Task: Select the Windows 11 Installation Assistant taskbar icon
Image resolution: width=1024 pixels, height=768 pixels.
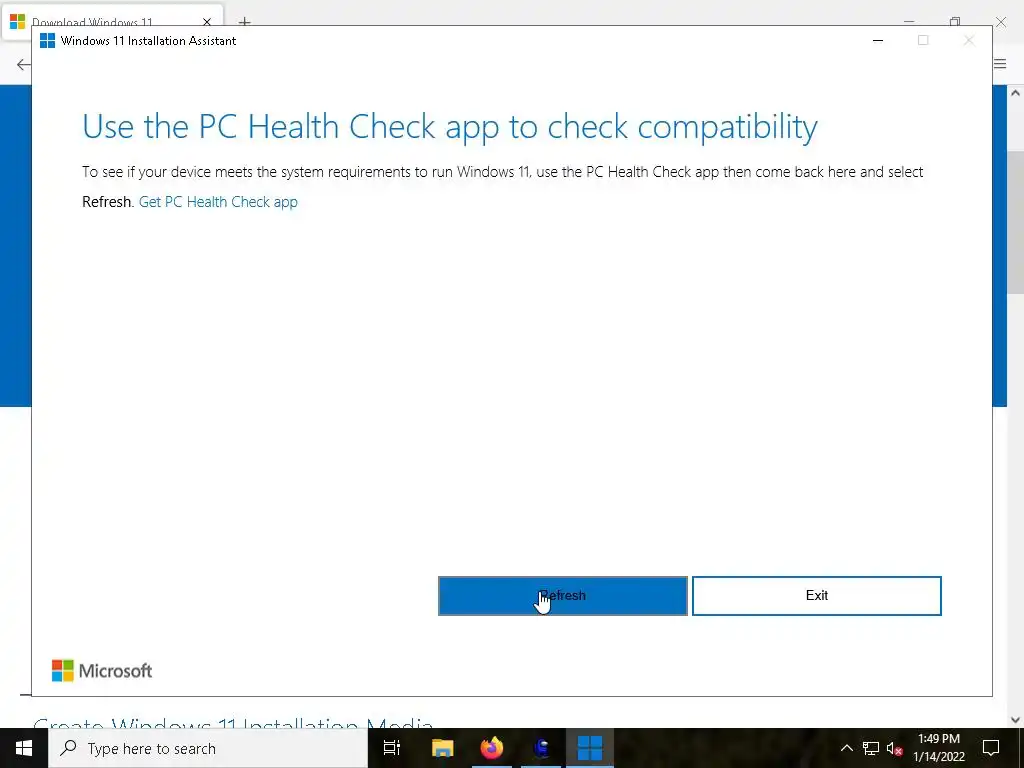Action: tap(590, 748)
